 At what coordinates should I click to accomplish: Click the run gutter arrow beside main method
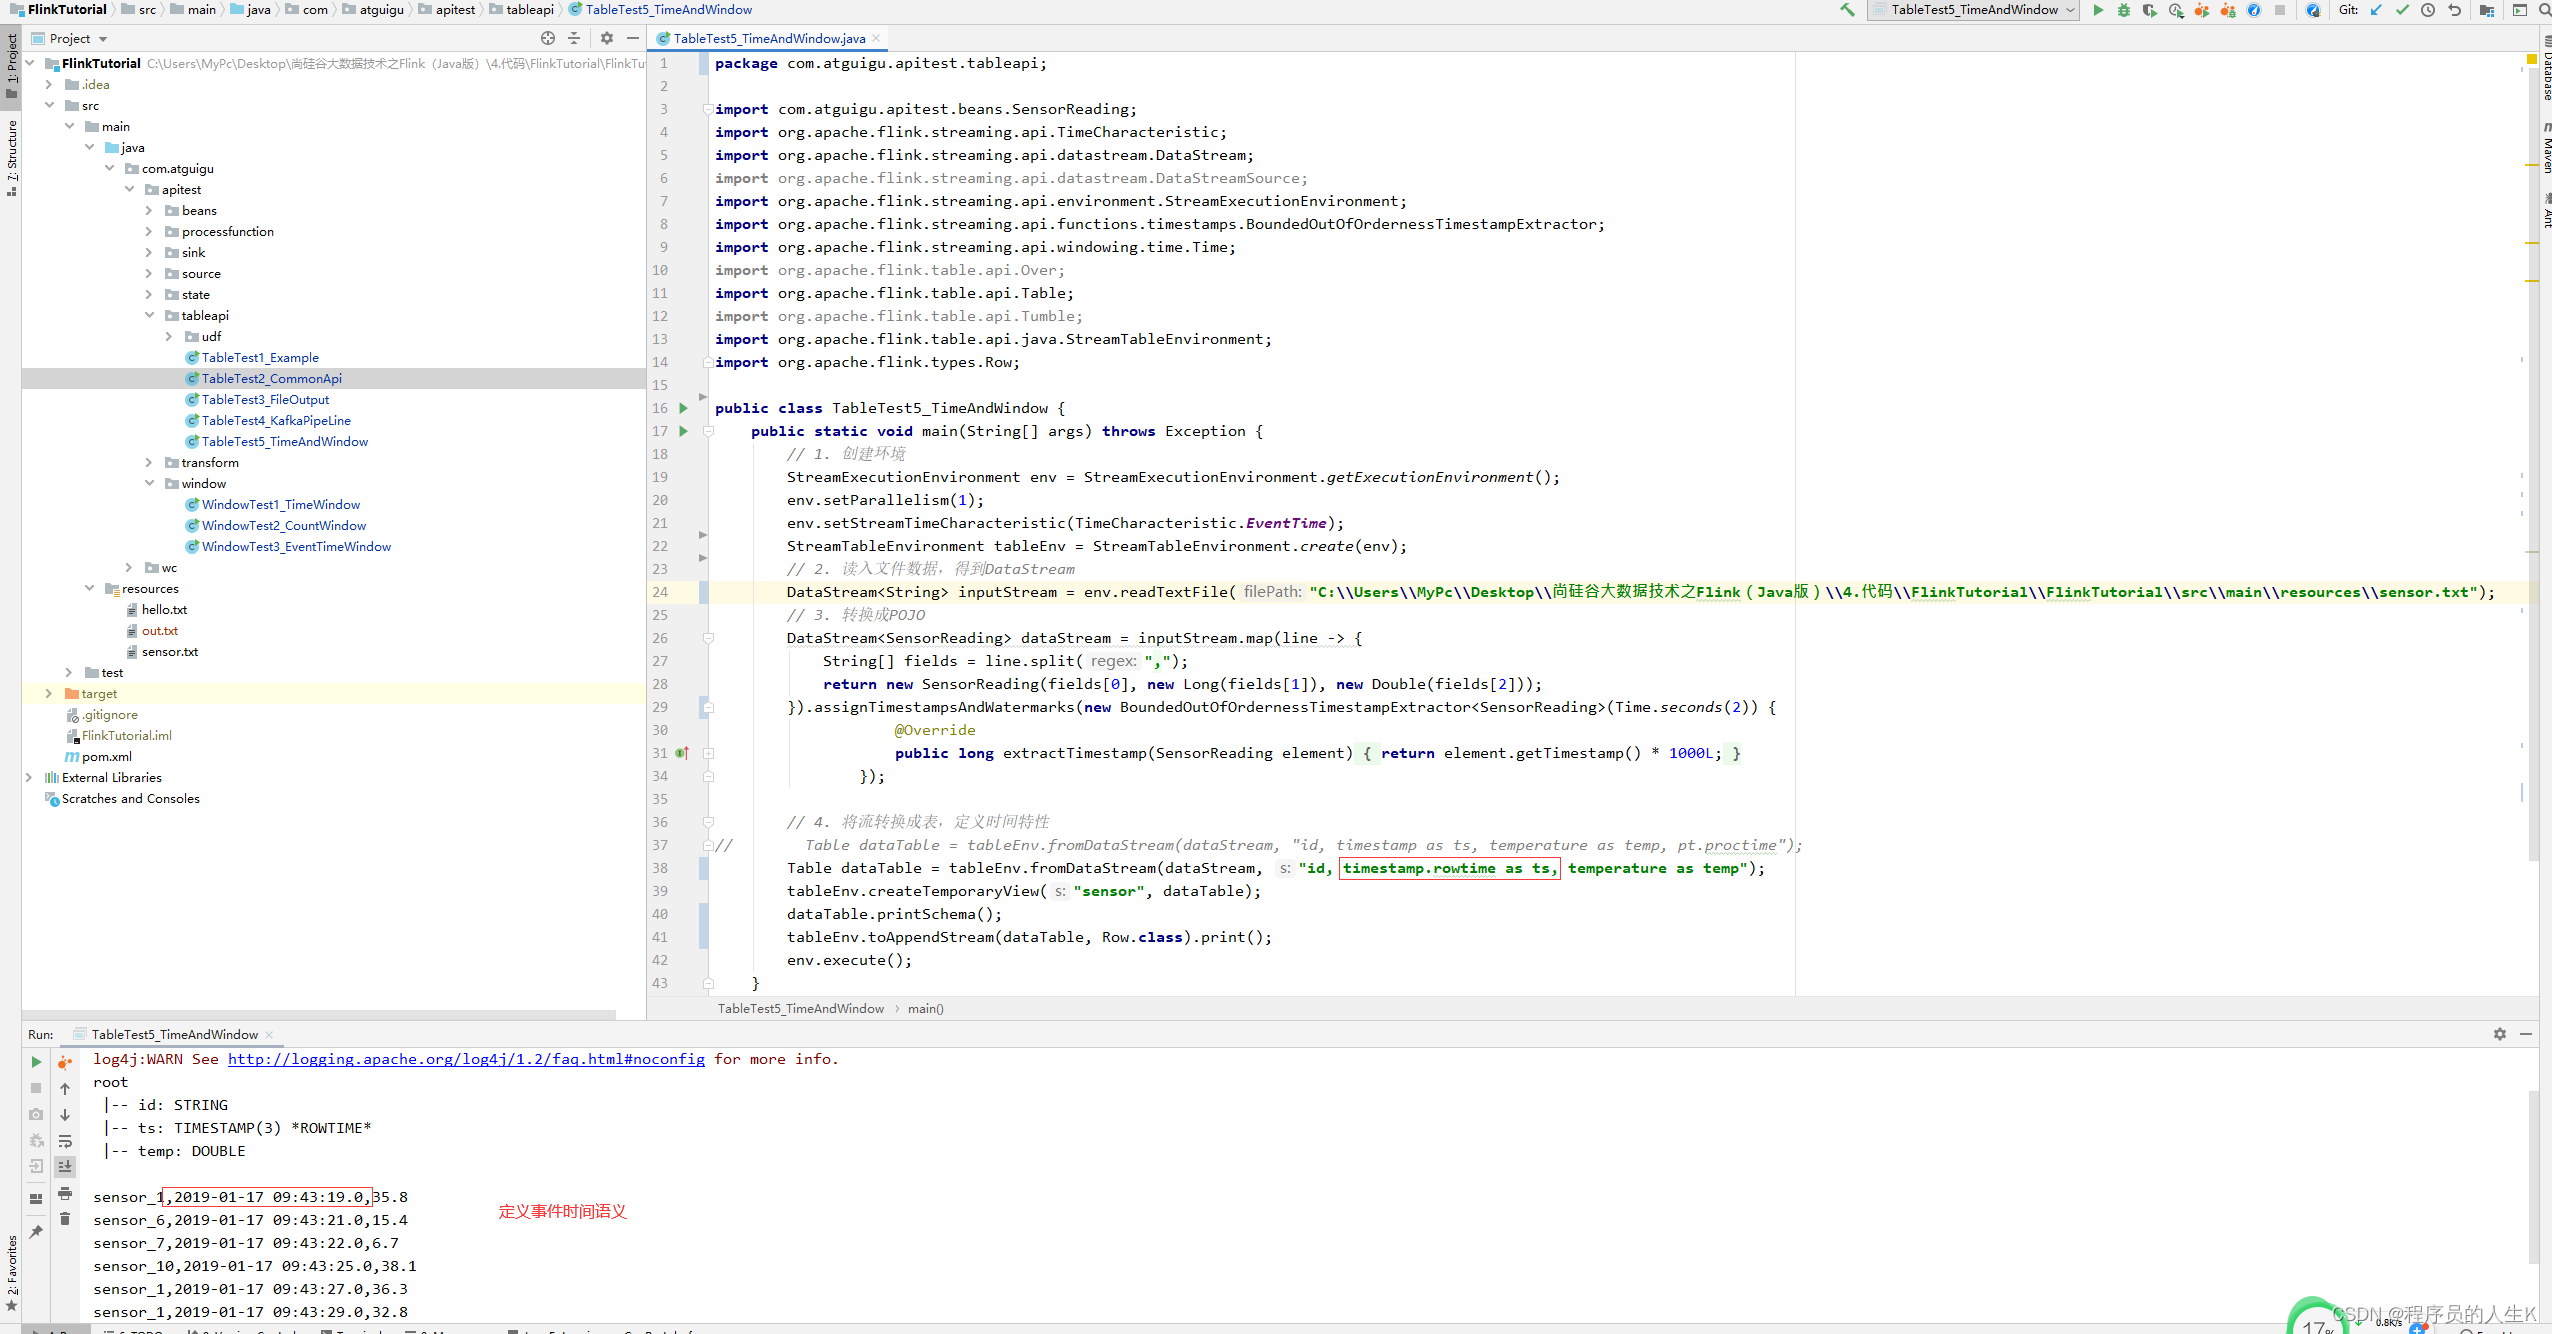pyautogui.click(x=684, y=431)
